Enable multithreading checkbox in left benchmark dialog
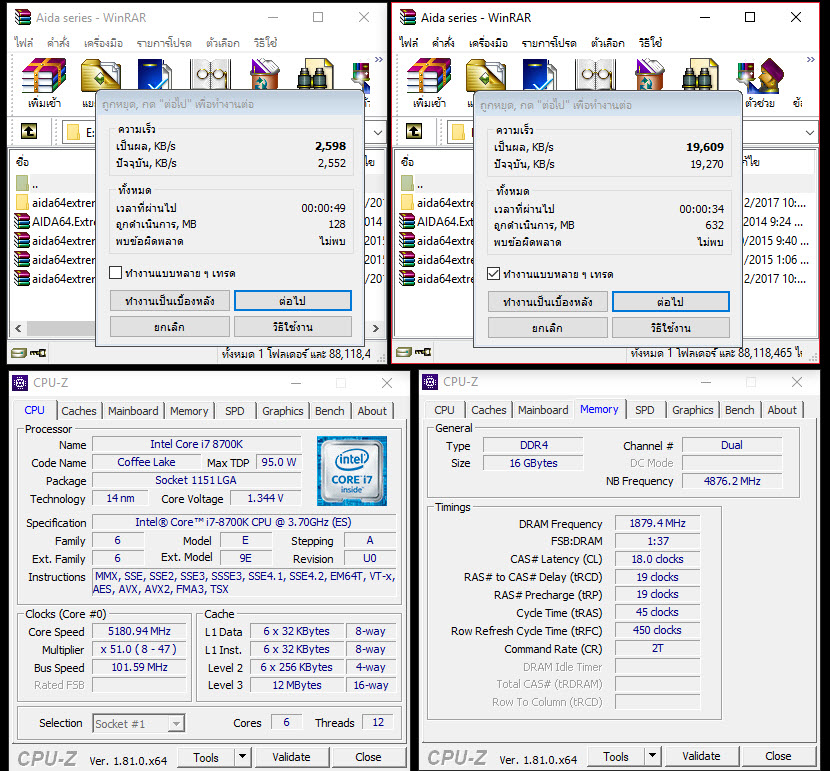Screen dimensions: 830x771 tap(115, 273)
